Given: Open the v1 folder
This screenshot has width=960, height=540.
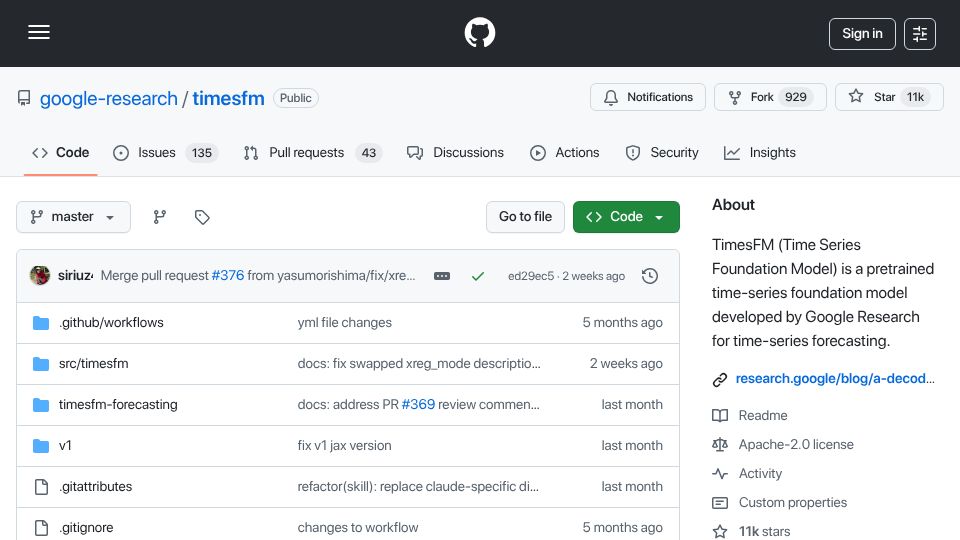Looking at the screenshot, I should pos(65,446).
